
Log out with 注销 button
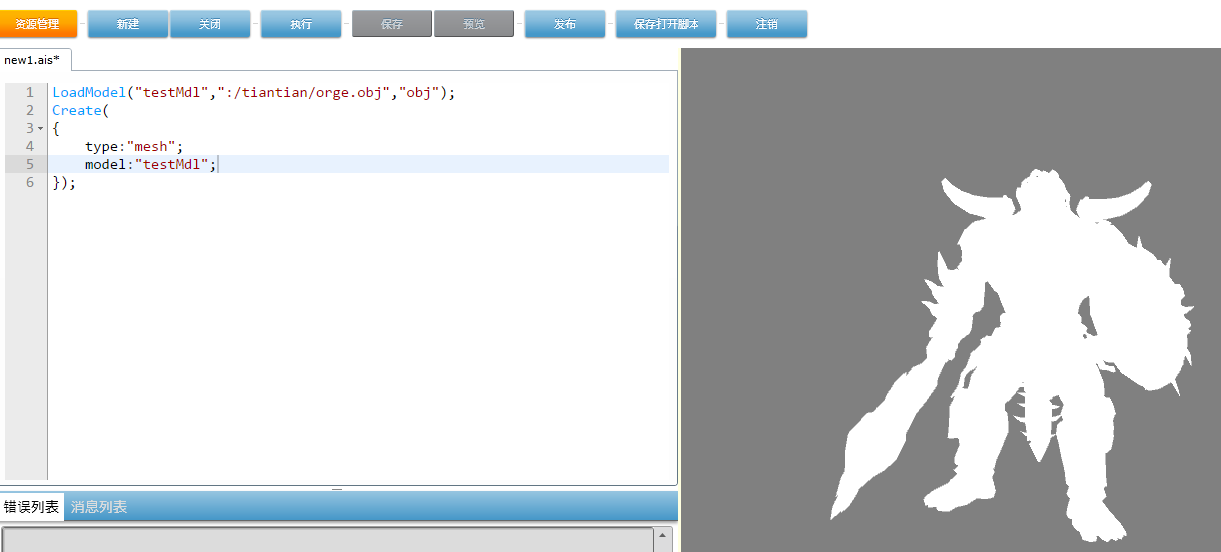[x=767, y=24]
